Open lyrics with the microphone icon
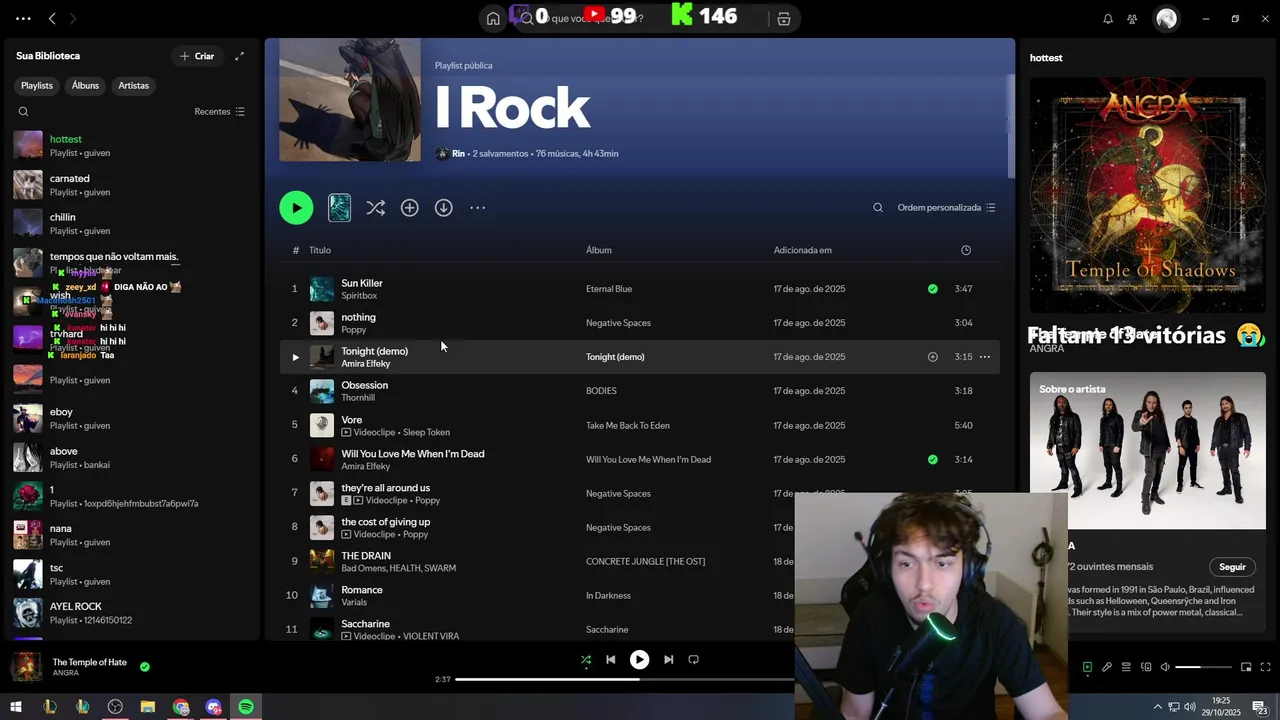Image resolution: width=1280 pixels, height=720 pixels. (1107, 667)
